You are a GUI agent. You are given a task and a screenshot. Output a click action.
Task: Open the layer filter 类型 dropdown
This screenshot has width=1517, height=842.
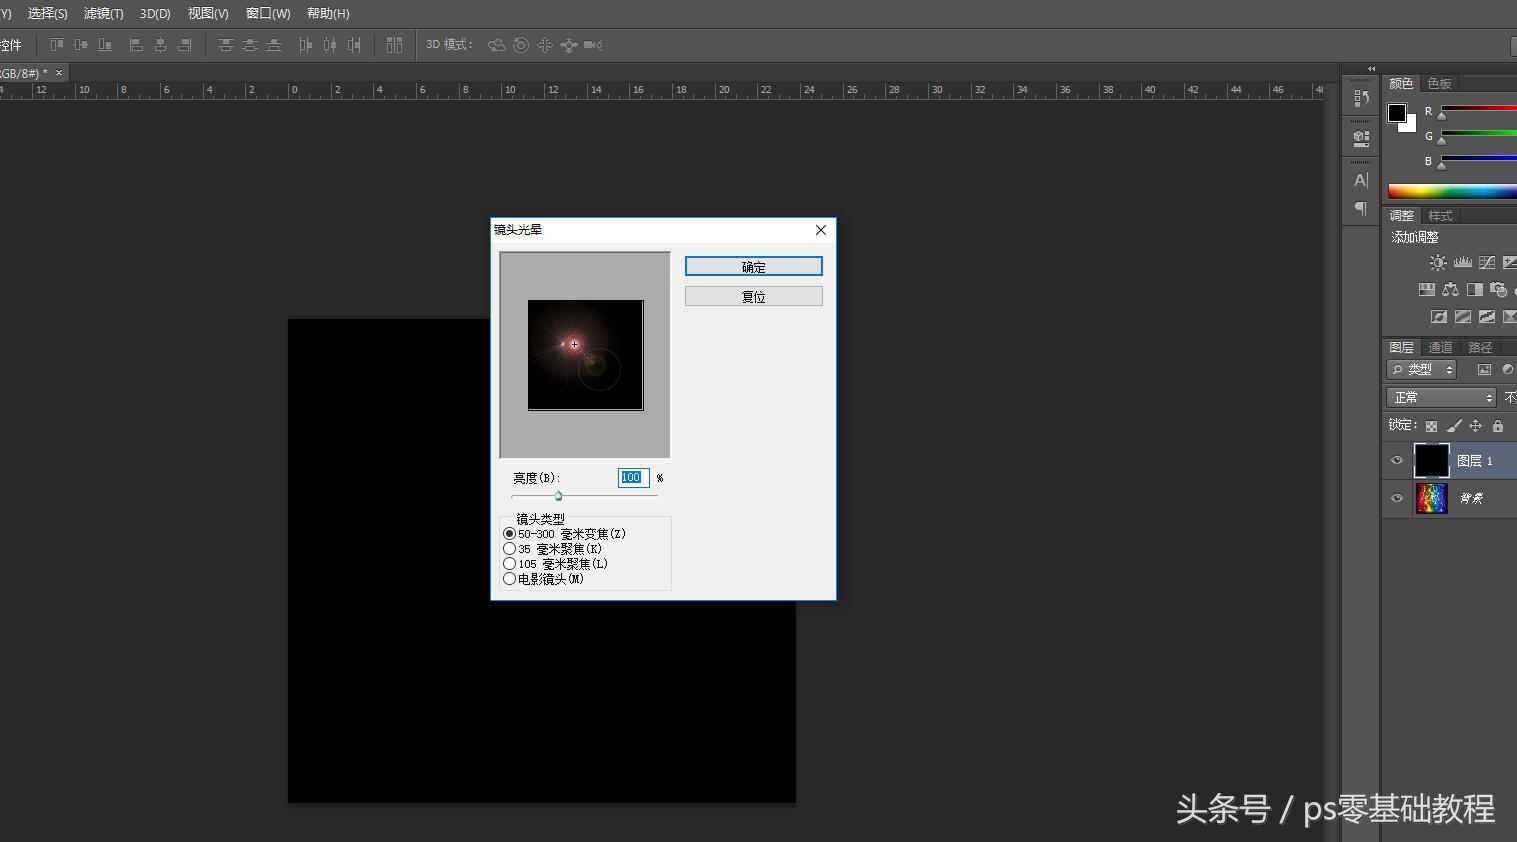[x=1421, y=370]
